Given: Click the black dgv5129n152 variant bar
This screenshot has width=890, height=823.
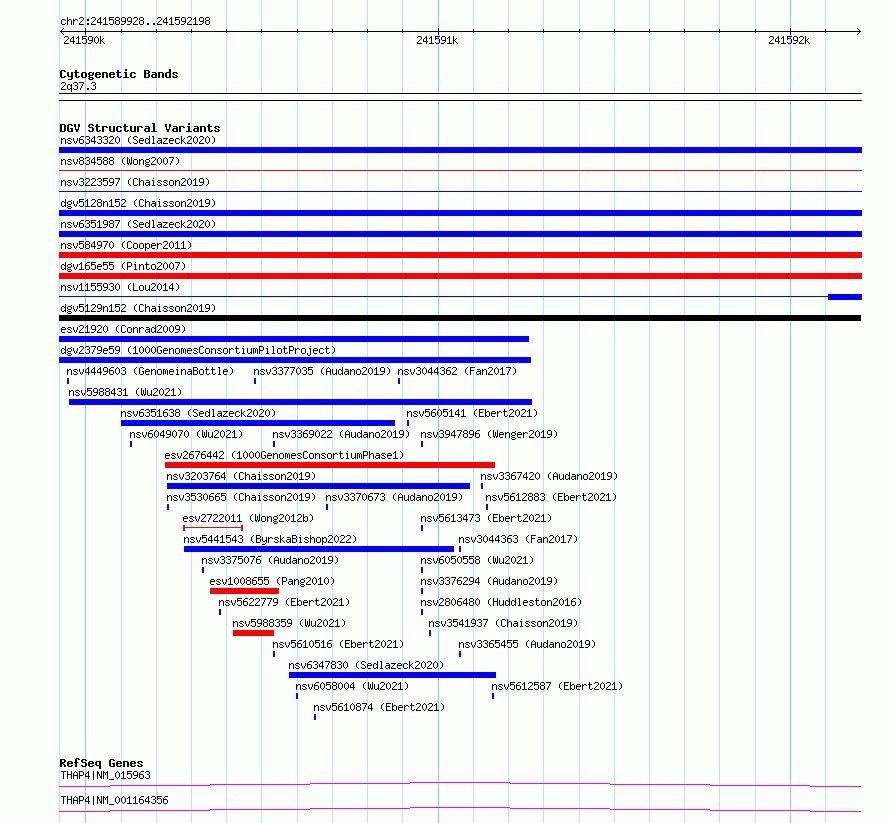Looking at the screenshot, I should coord(460,318).
